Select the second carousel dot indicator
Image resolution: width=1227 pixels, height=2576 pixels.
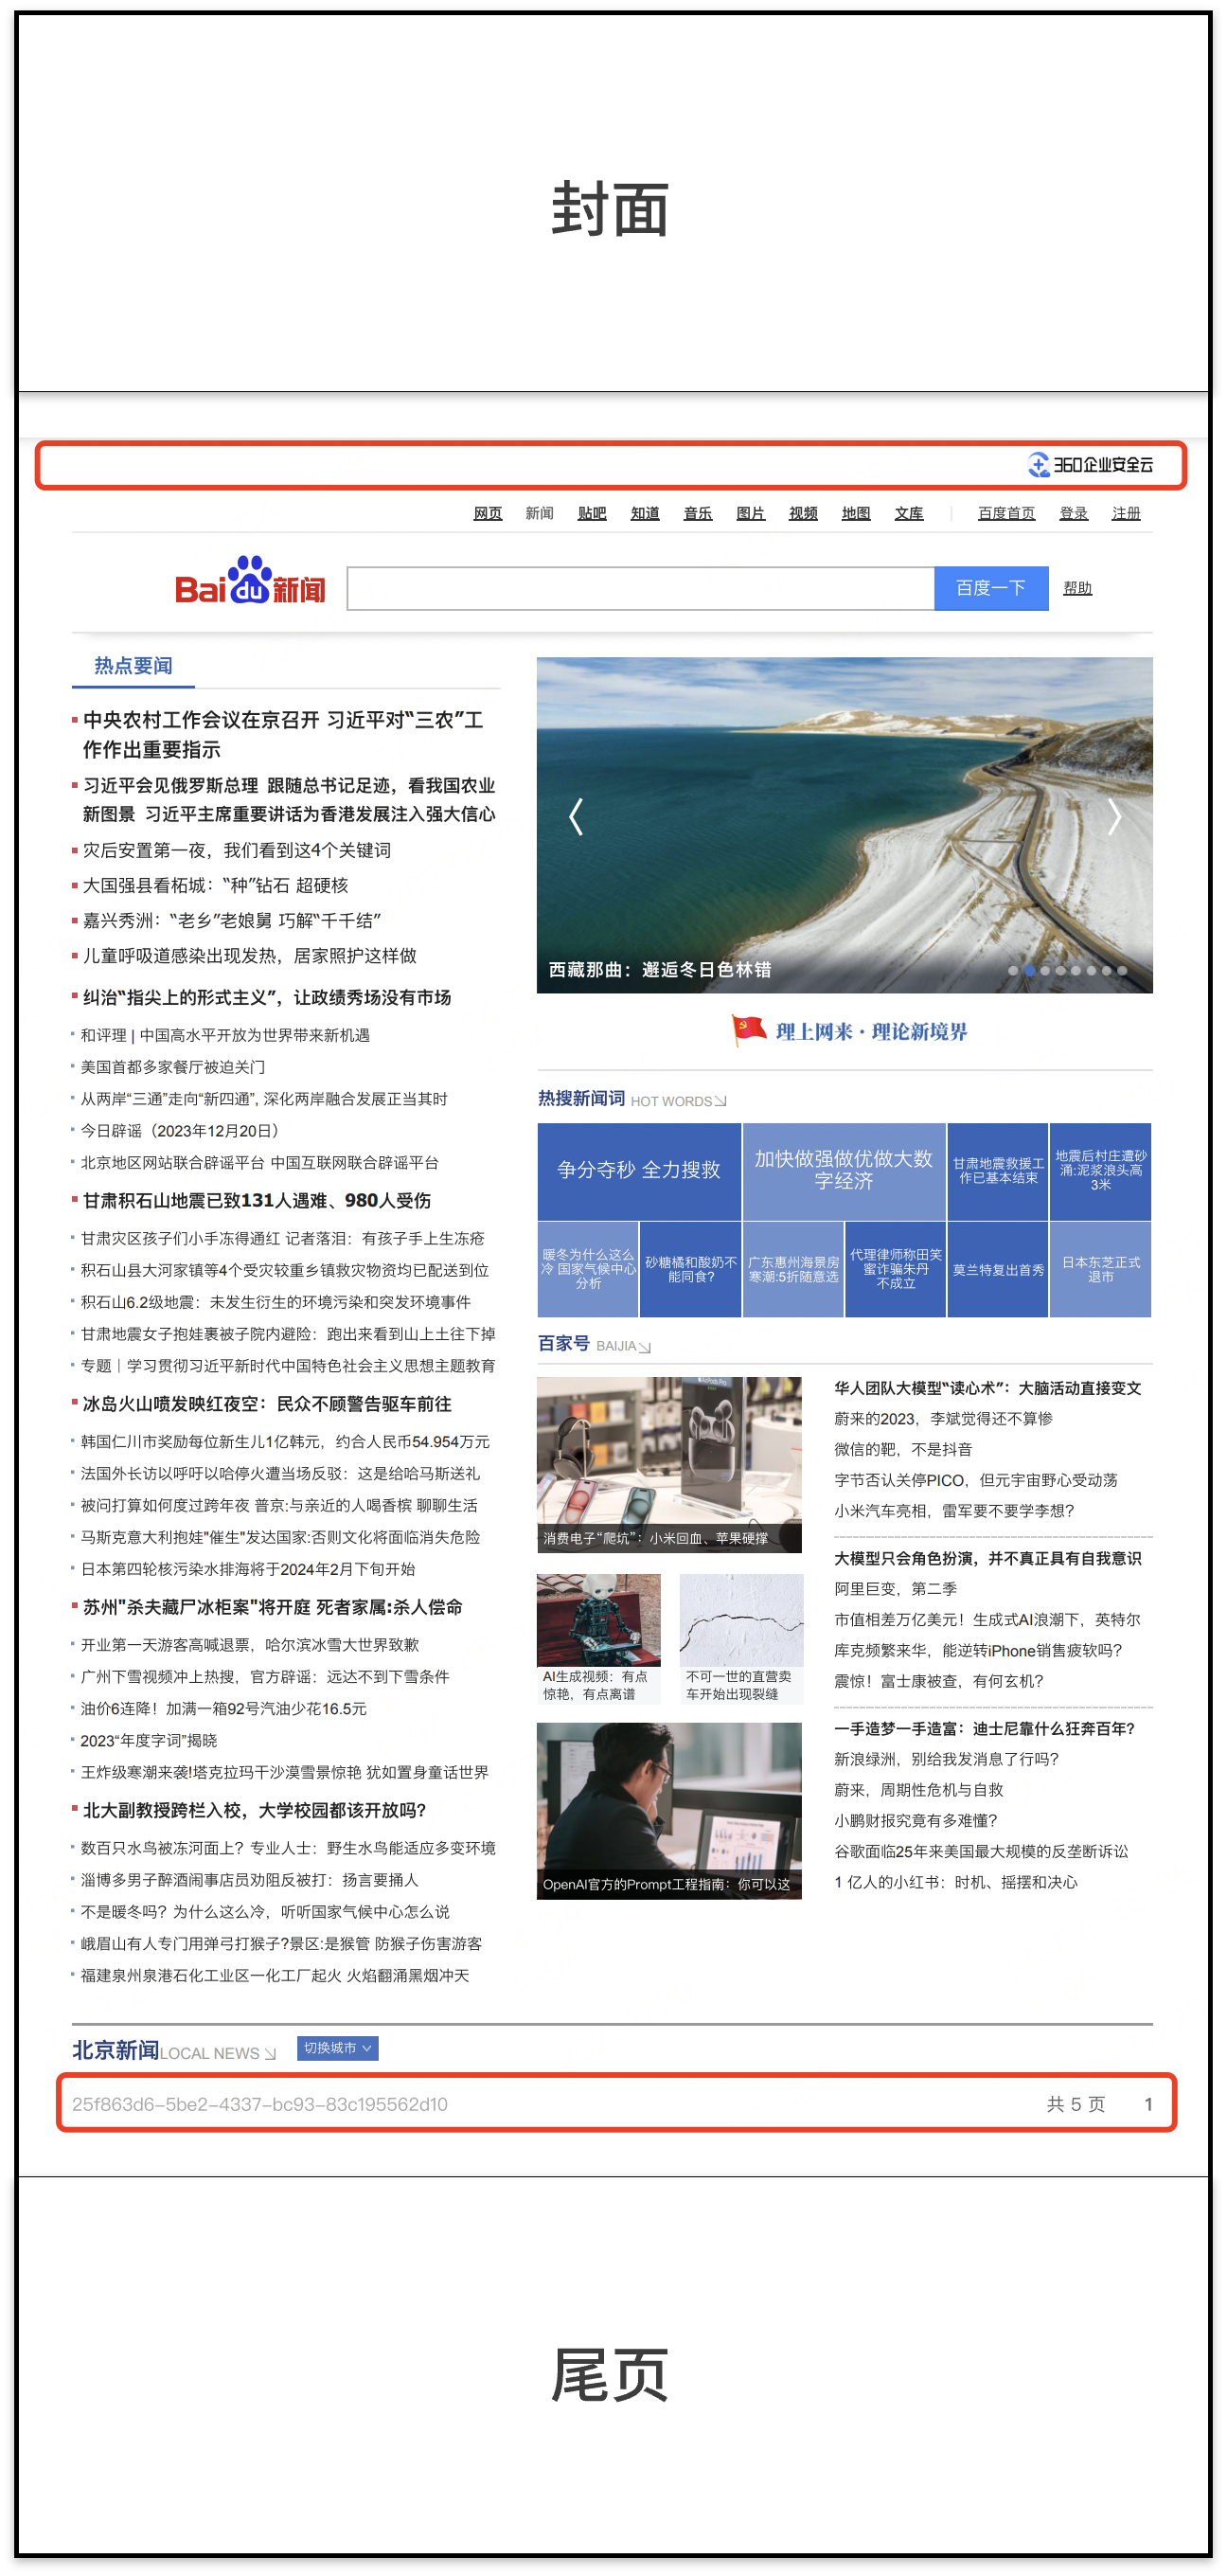pyautogui.click(x=1030, y=970)
